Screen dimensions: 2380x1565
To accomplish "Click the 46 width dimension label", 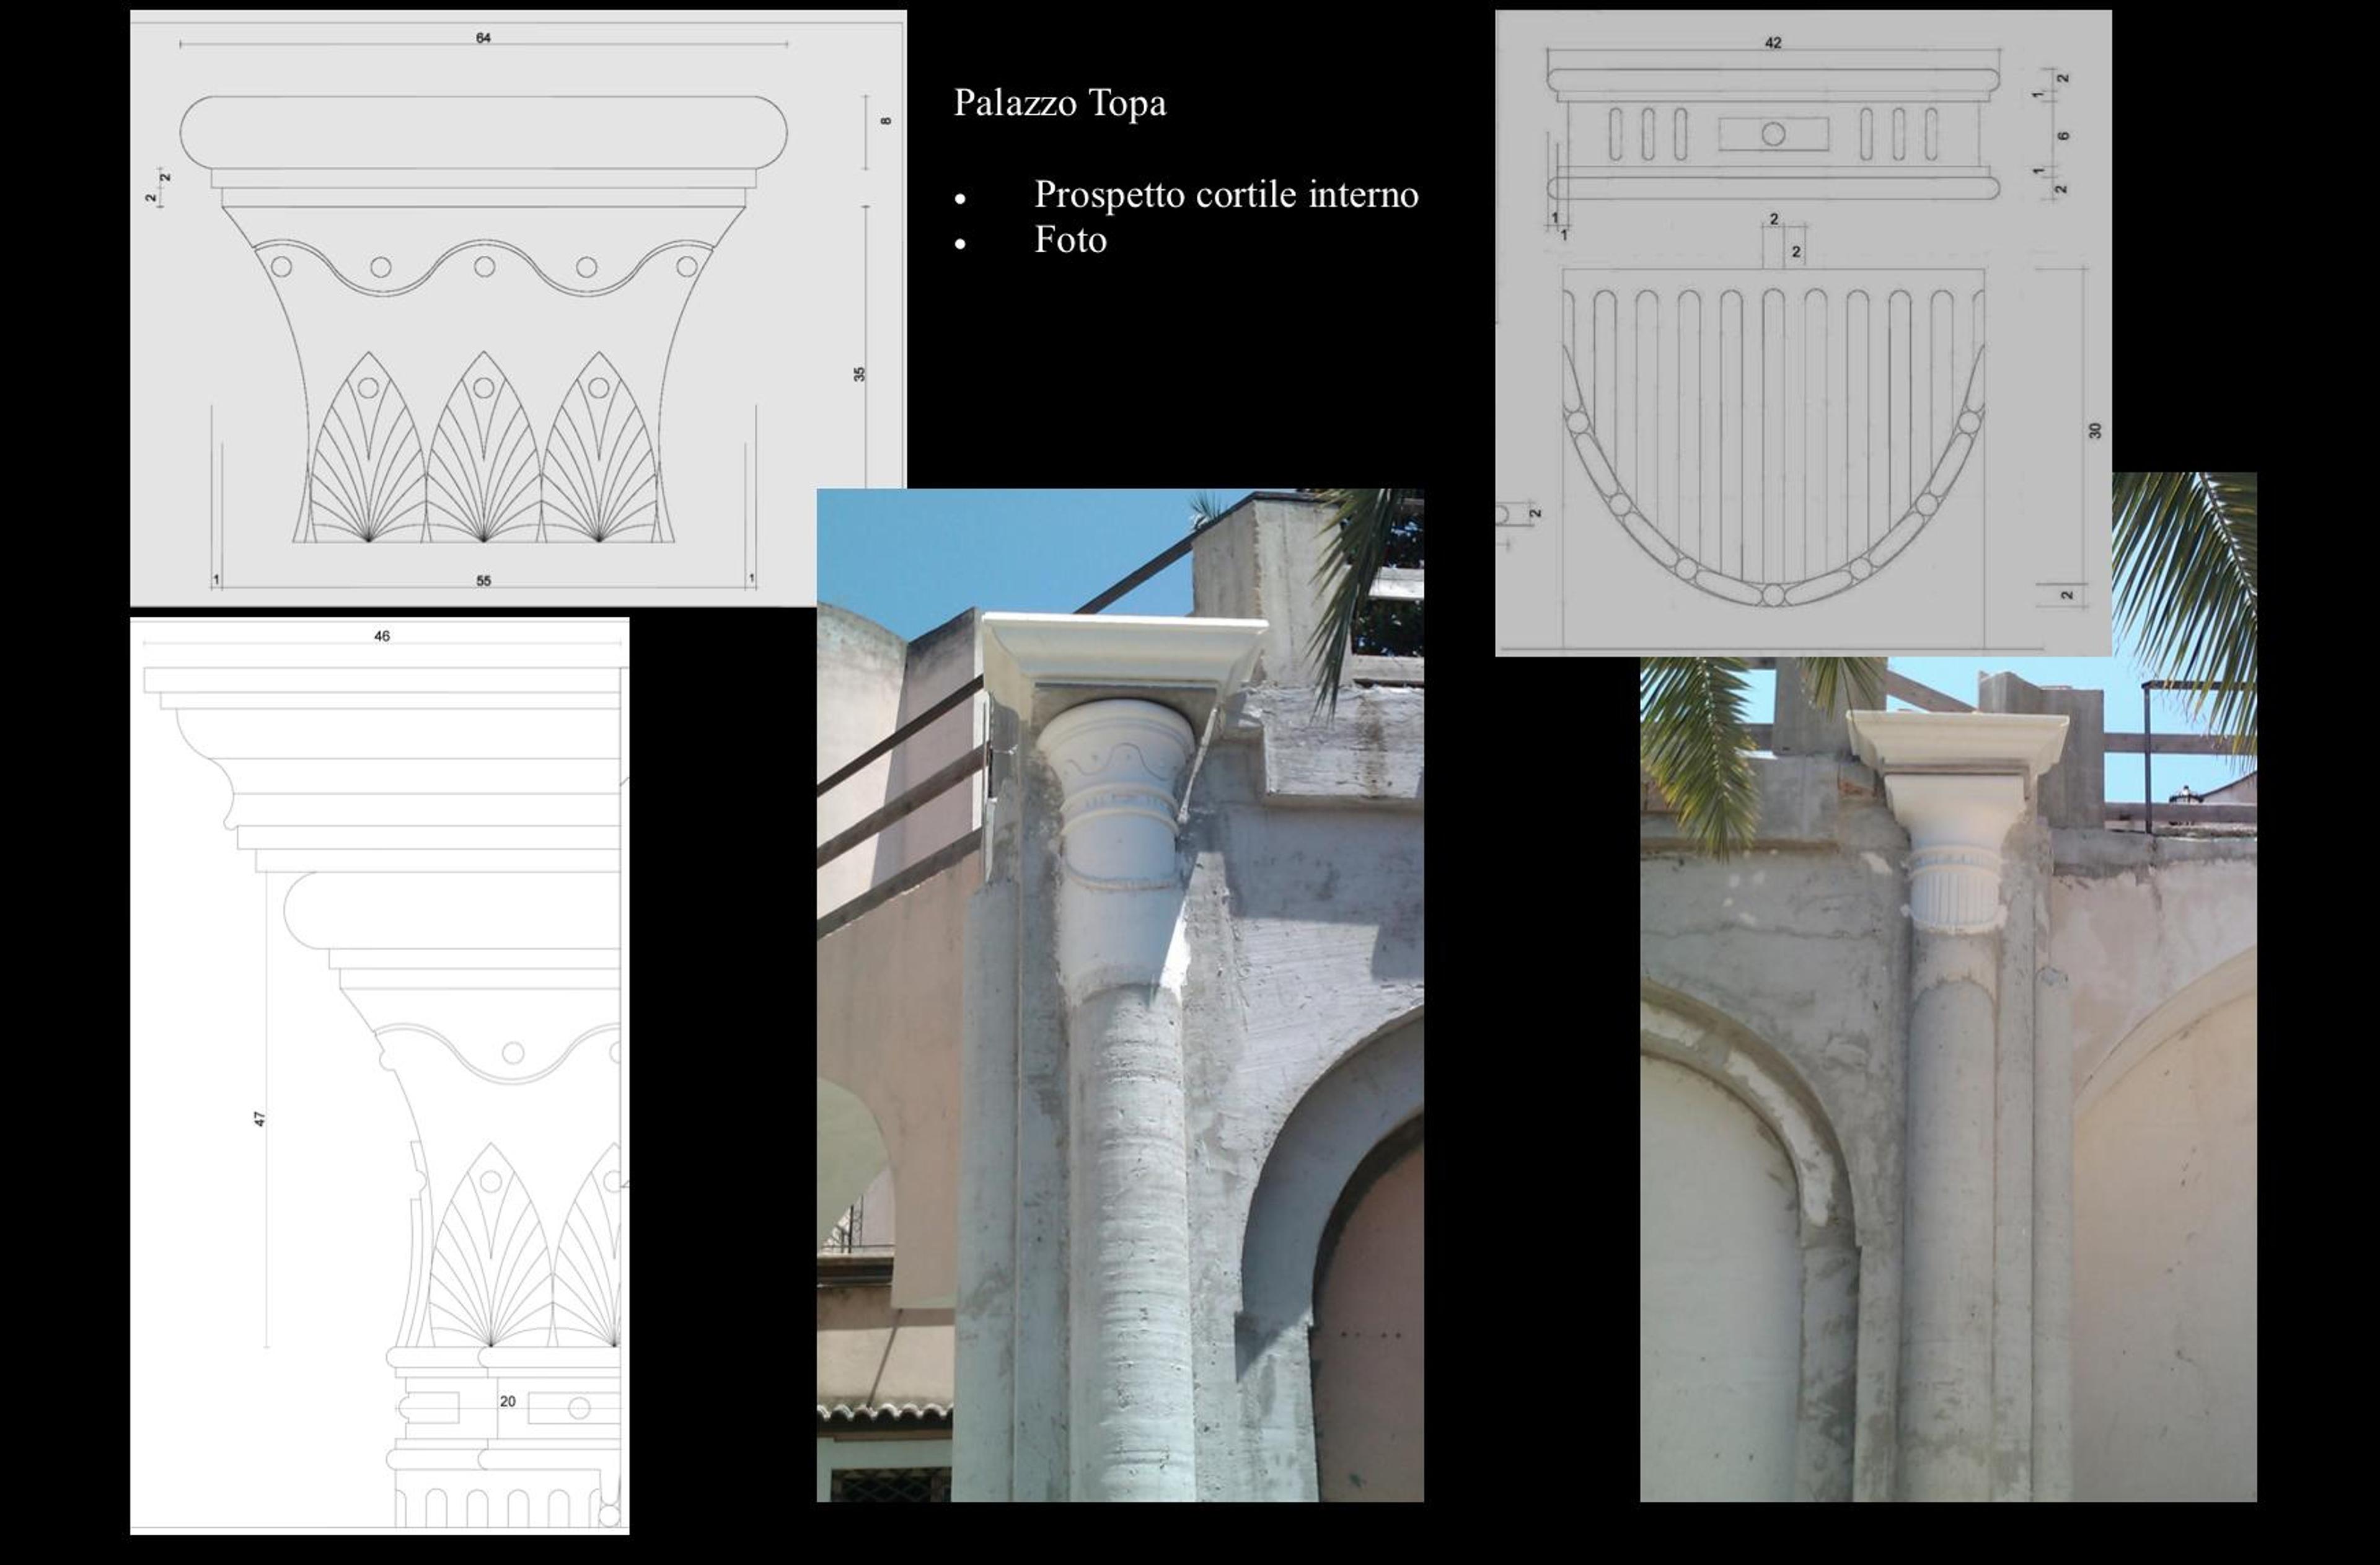I will (x=382, y=636).
